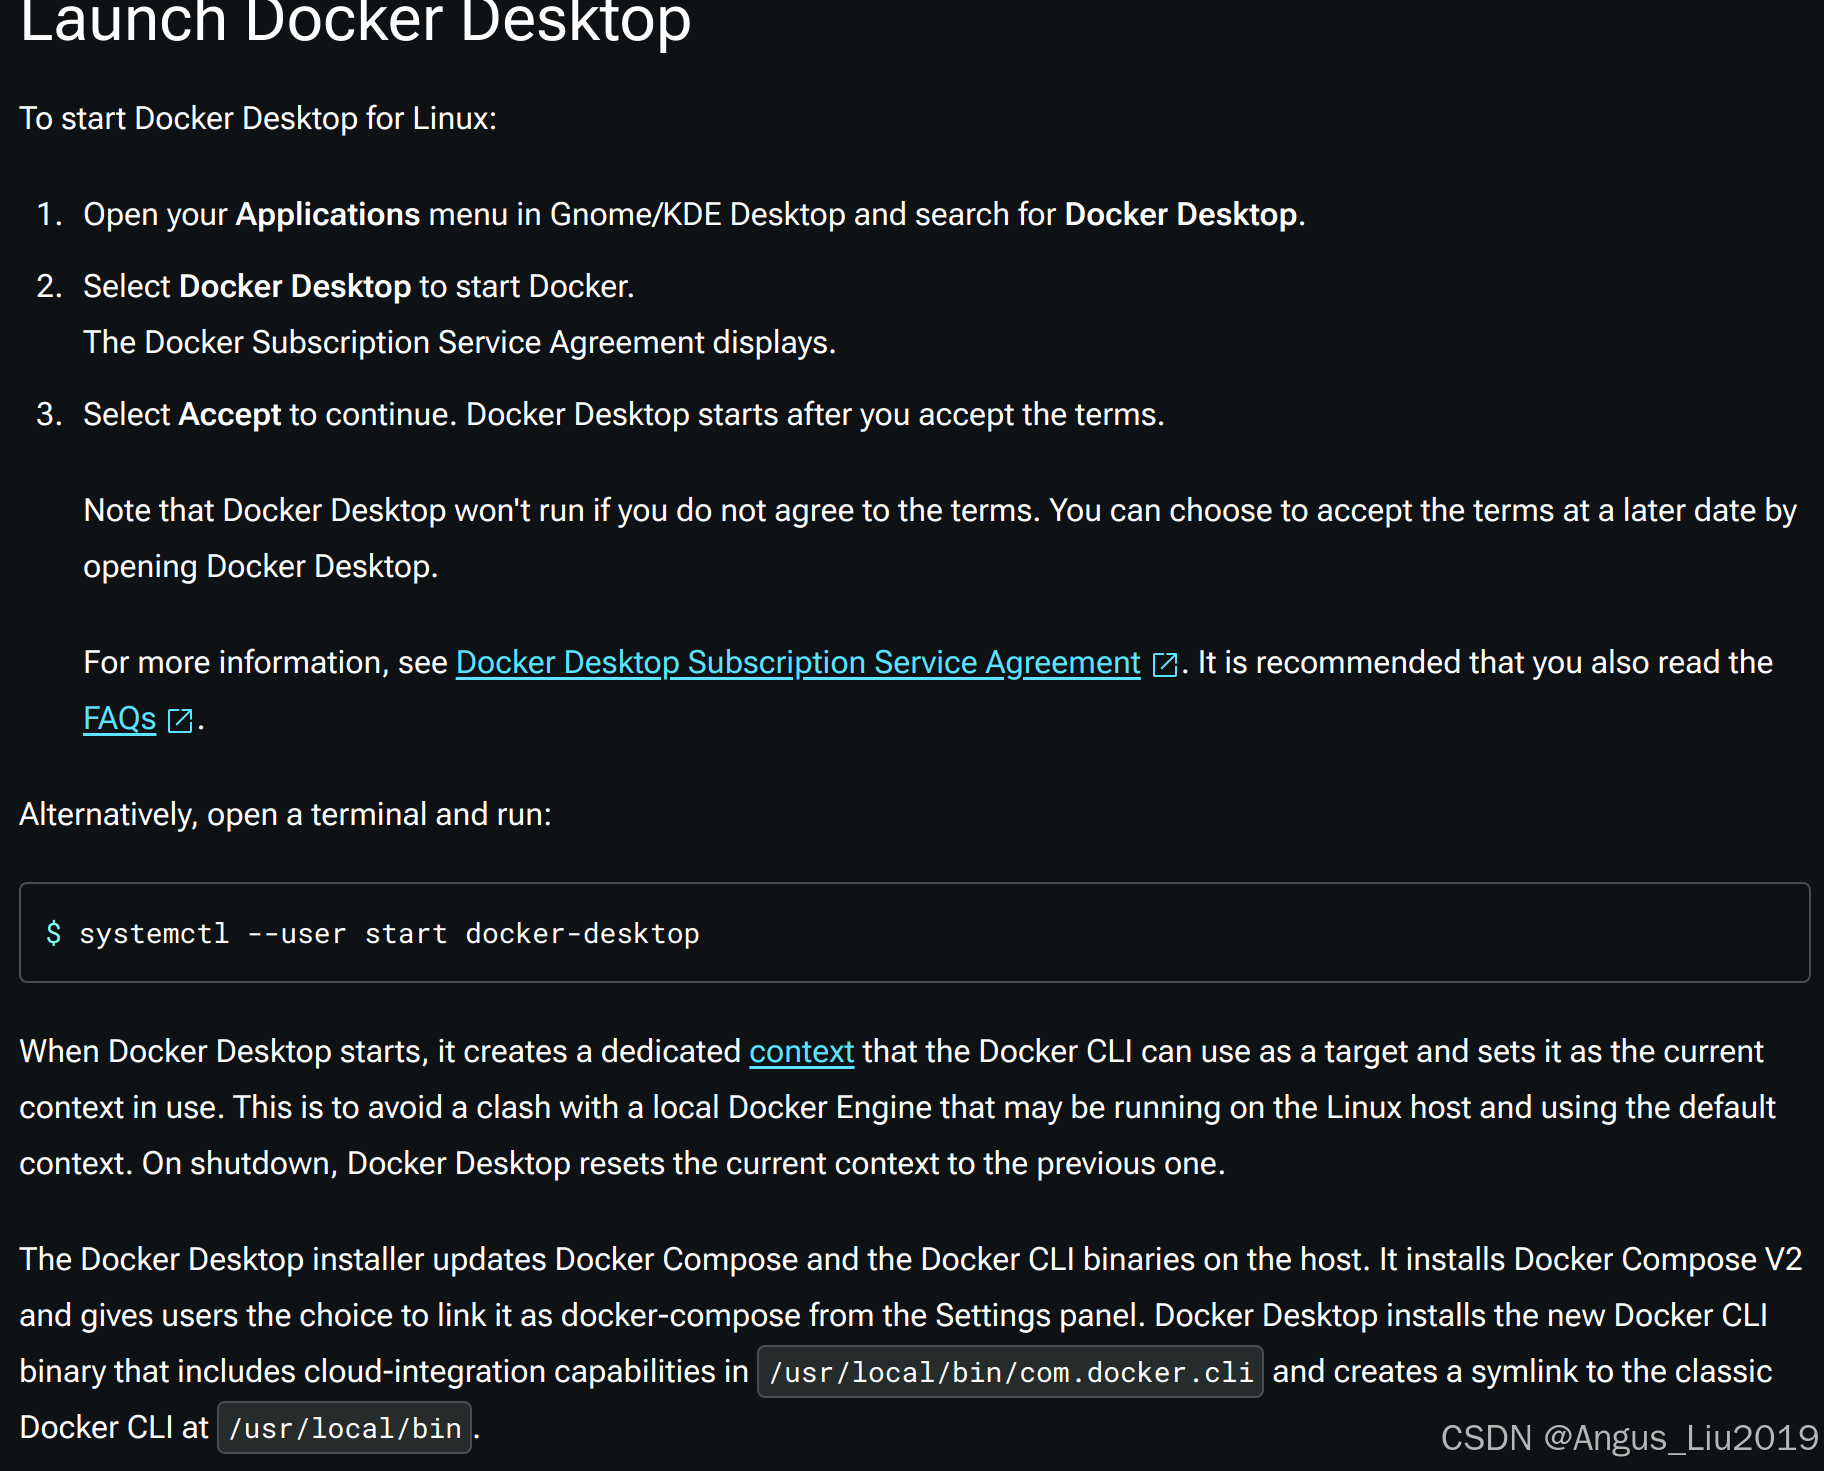Select the /usr/local/bin inline code snippet
Image resolution: width=1824 pixels, height=1471 pixels.
pyautogui.click(x=344, y=1427)
